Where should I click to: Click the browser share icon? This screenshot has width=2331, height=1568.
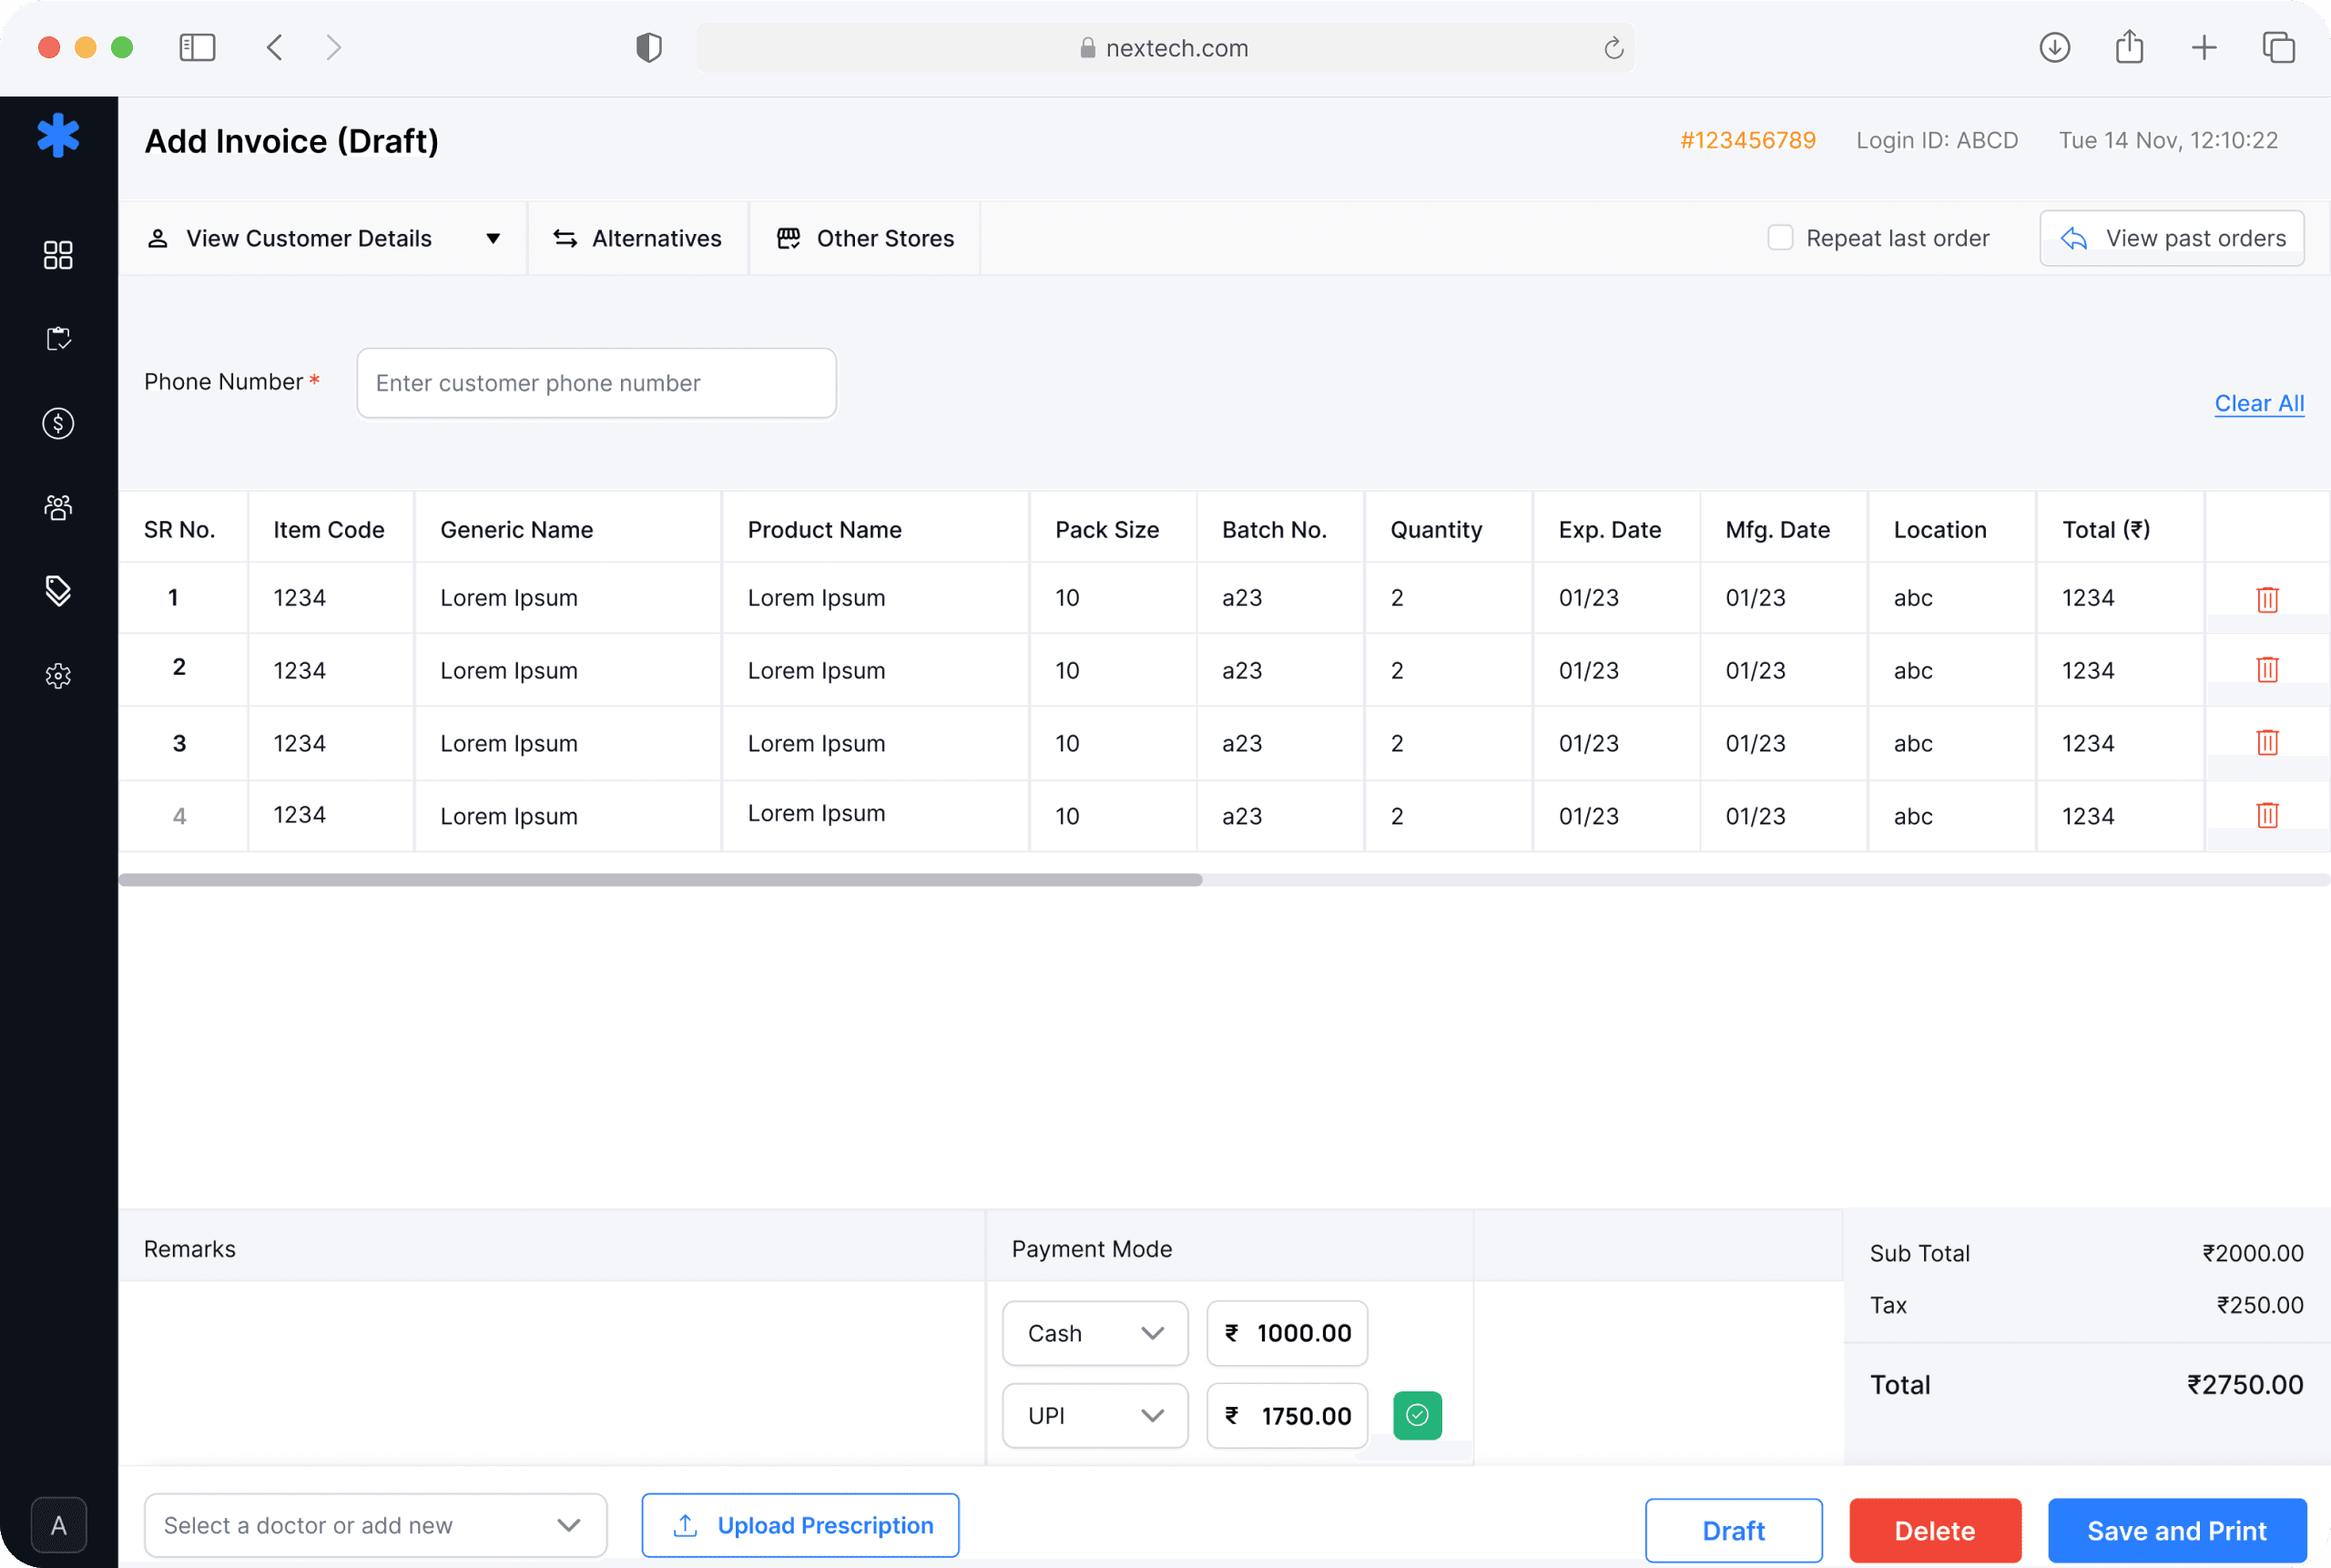coord(2129,47)
